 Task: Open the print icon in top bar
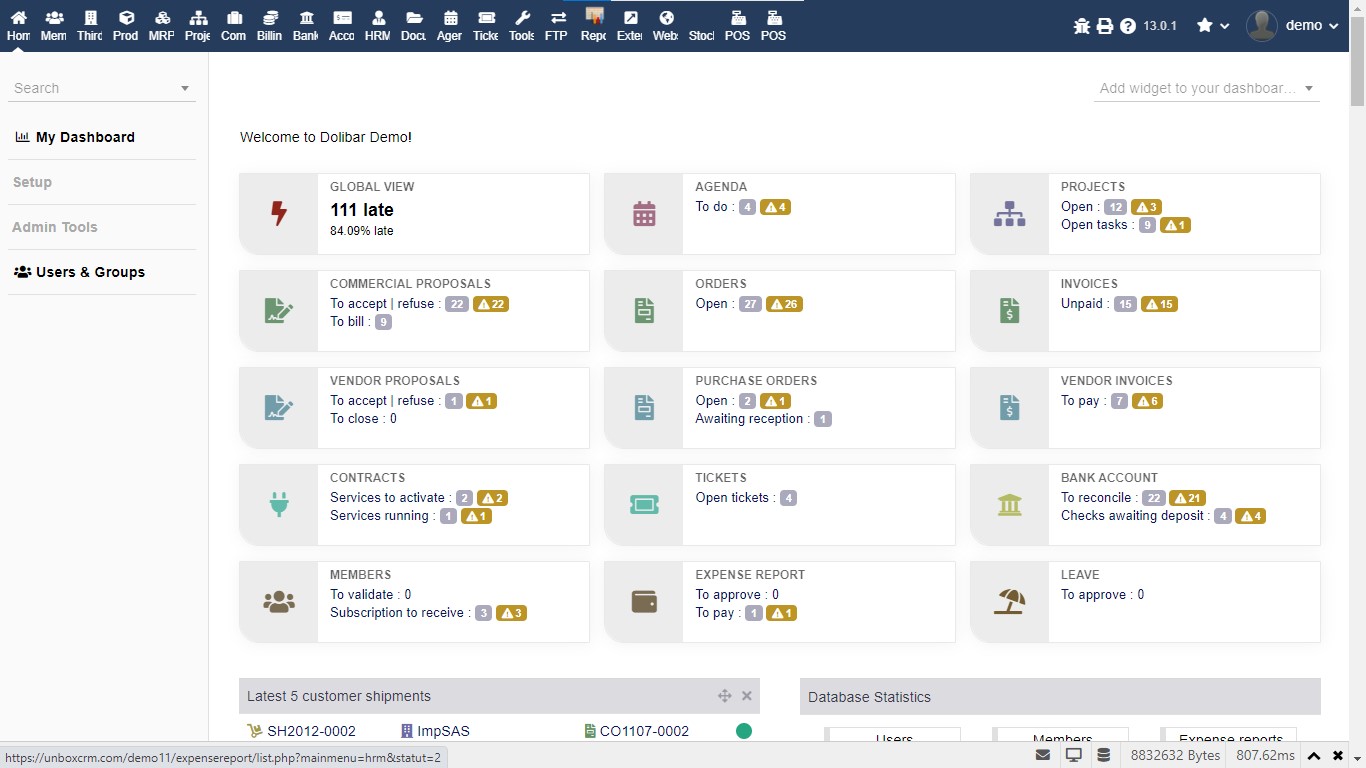pos(1103,26)
